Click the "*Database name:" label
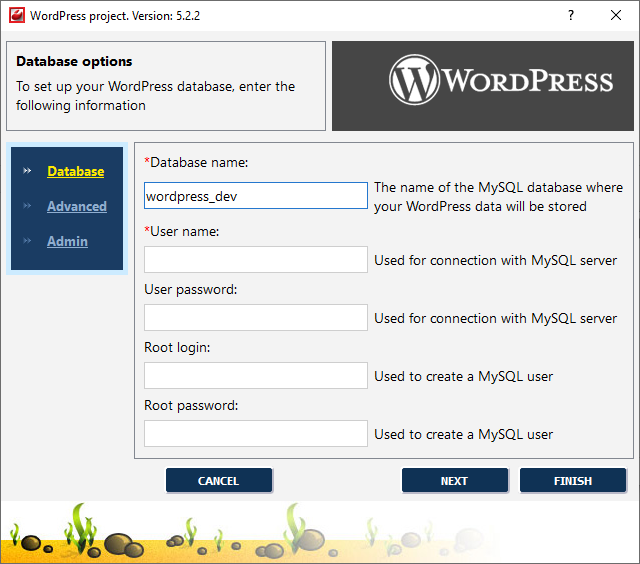The height and width of the screenshot is (564, 640). point(196,162)
